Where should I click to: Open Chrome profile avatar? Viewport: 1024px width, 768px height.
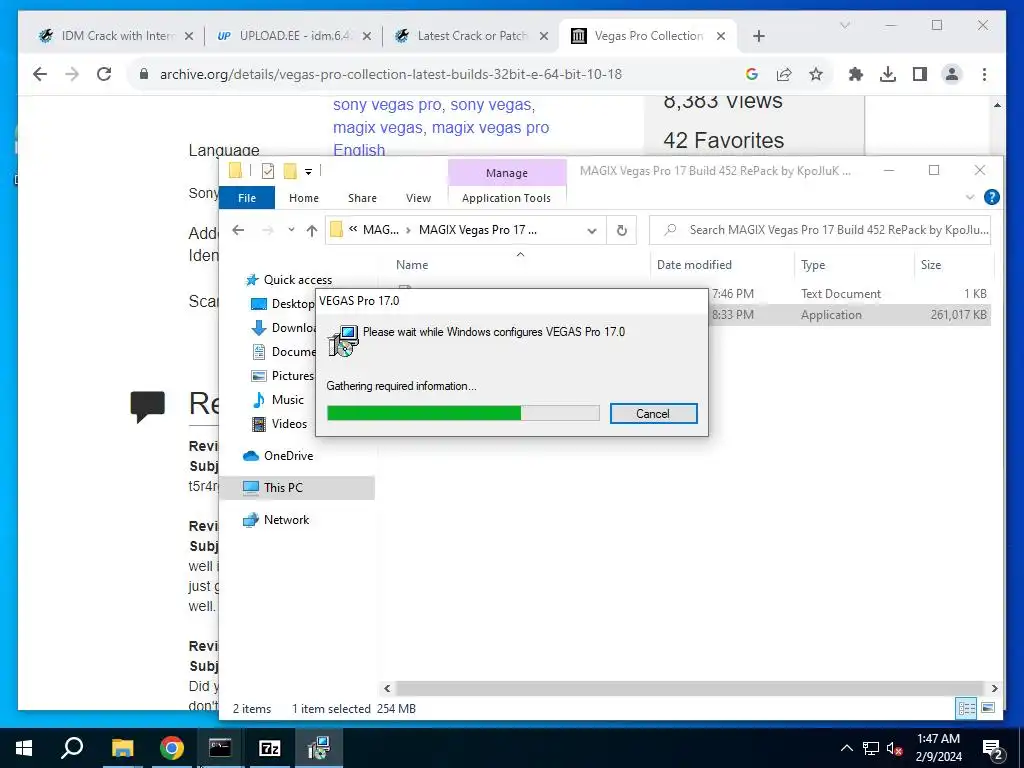(952, 74)
